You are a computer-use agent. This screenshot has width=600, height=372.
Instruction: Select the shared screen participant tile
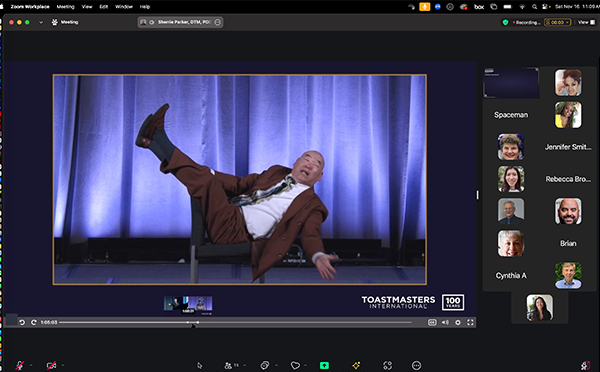tap(511, 83)
